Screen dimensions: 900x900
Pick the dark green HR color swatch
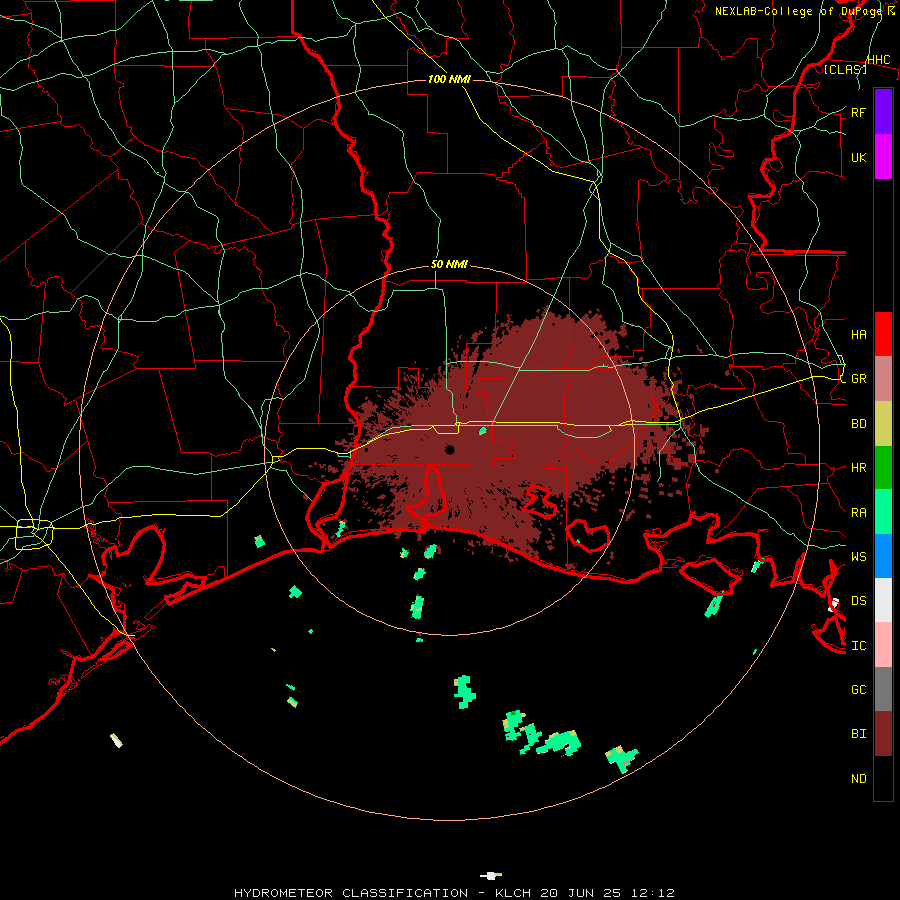883,468
